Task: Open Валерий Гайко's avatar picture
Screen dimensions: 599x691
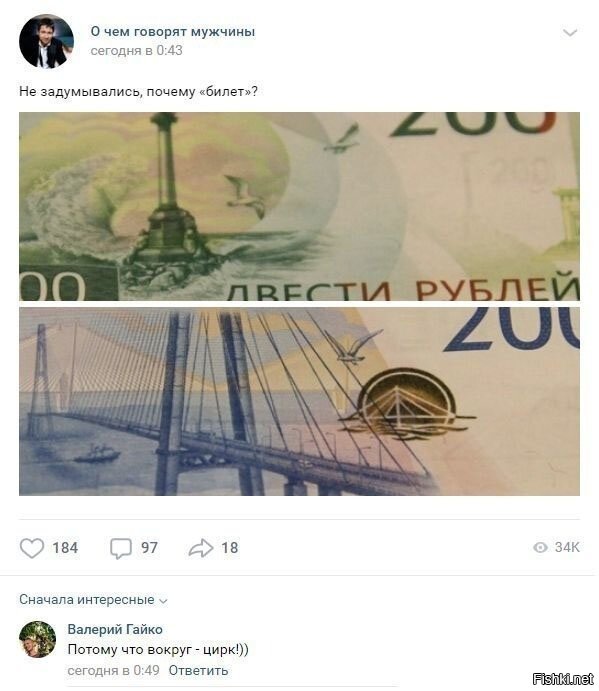Action: 37,639
